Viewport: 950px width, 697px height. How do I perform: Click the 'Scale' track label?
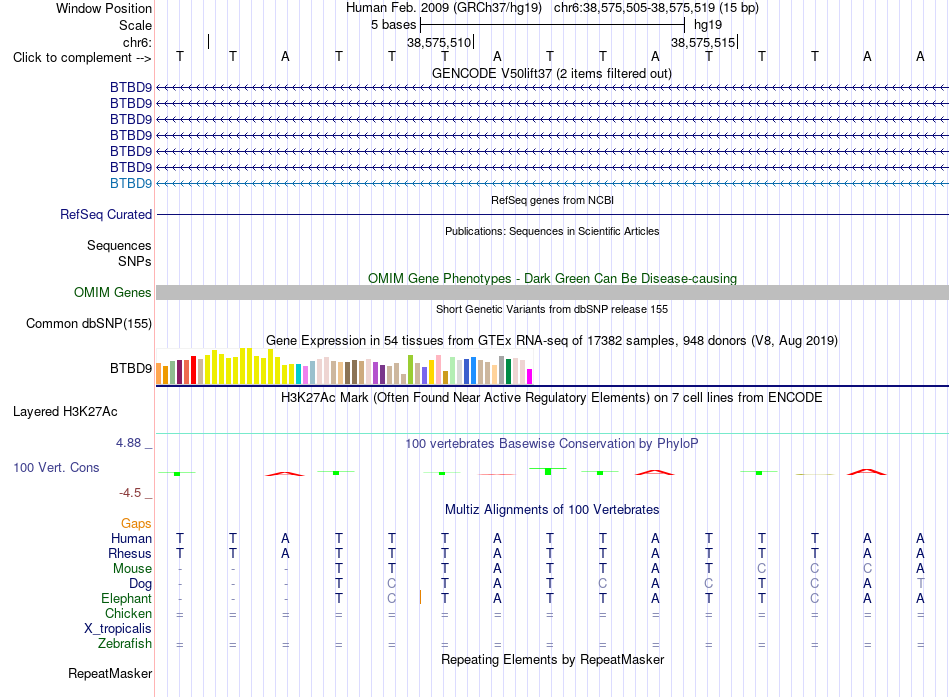[135, 25]
